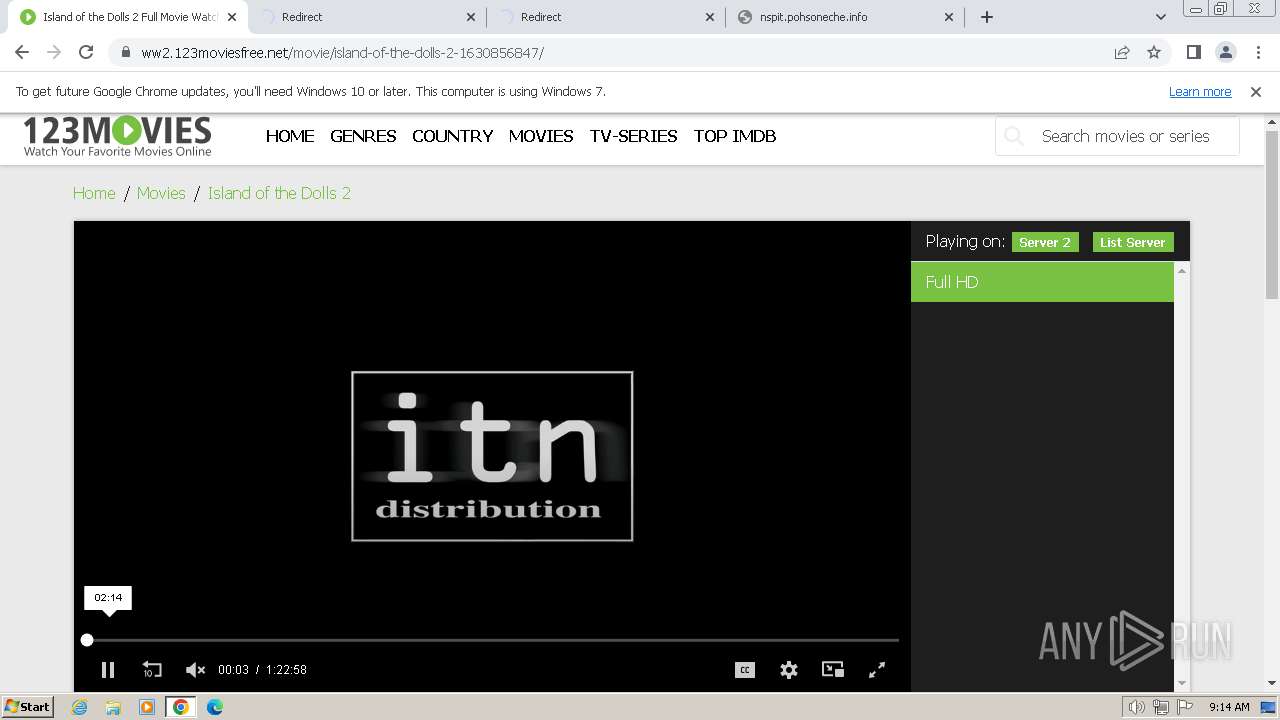Open TV-SERIES navigation menu item
Viewport: 1280px width, 720px height.
pos(633,136)
